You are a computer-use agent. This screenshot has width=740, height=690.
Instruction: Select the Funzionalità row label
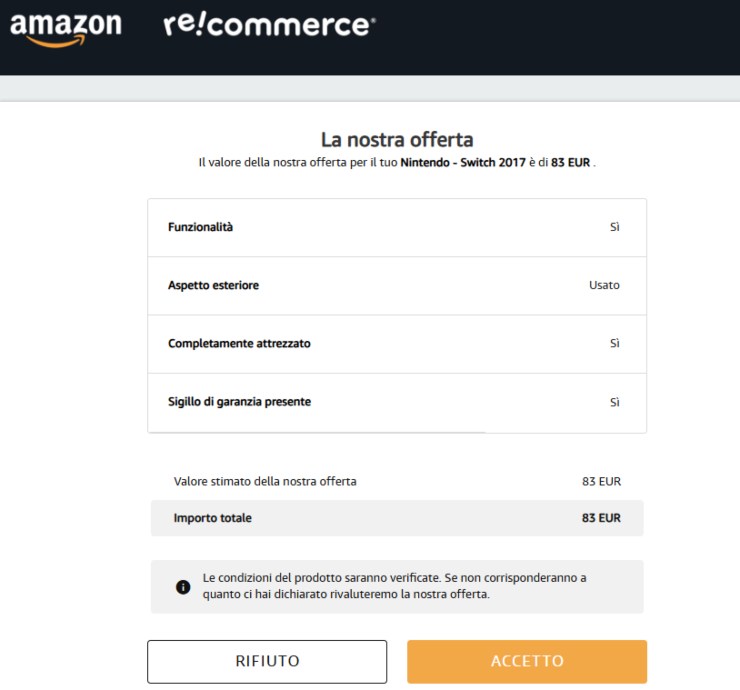(200, 227)
